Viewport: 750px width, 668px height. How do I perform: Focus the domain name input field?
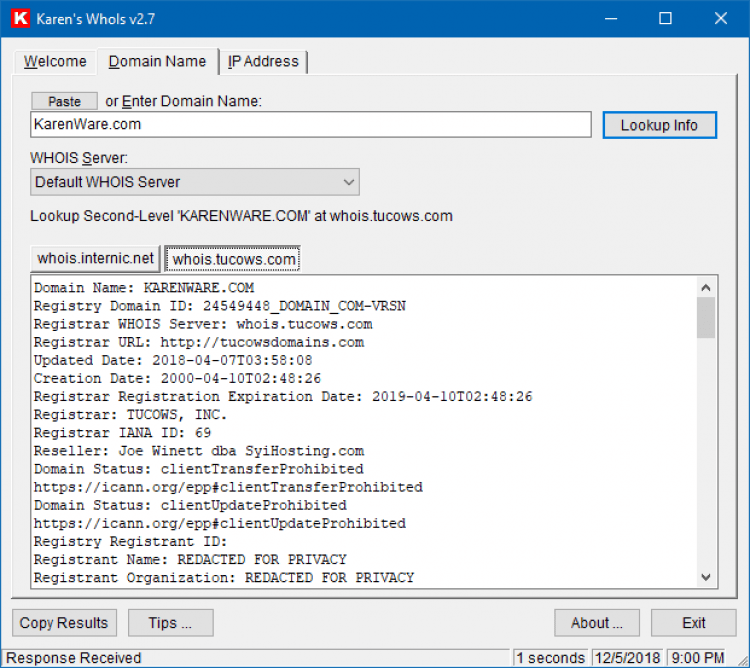311,125
